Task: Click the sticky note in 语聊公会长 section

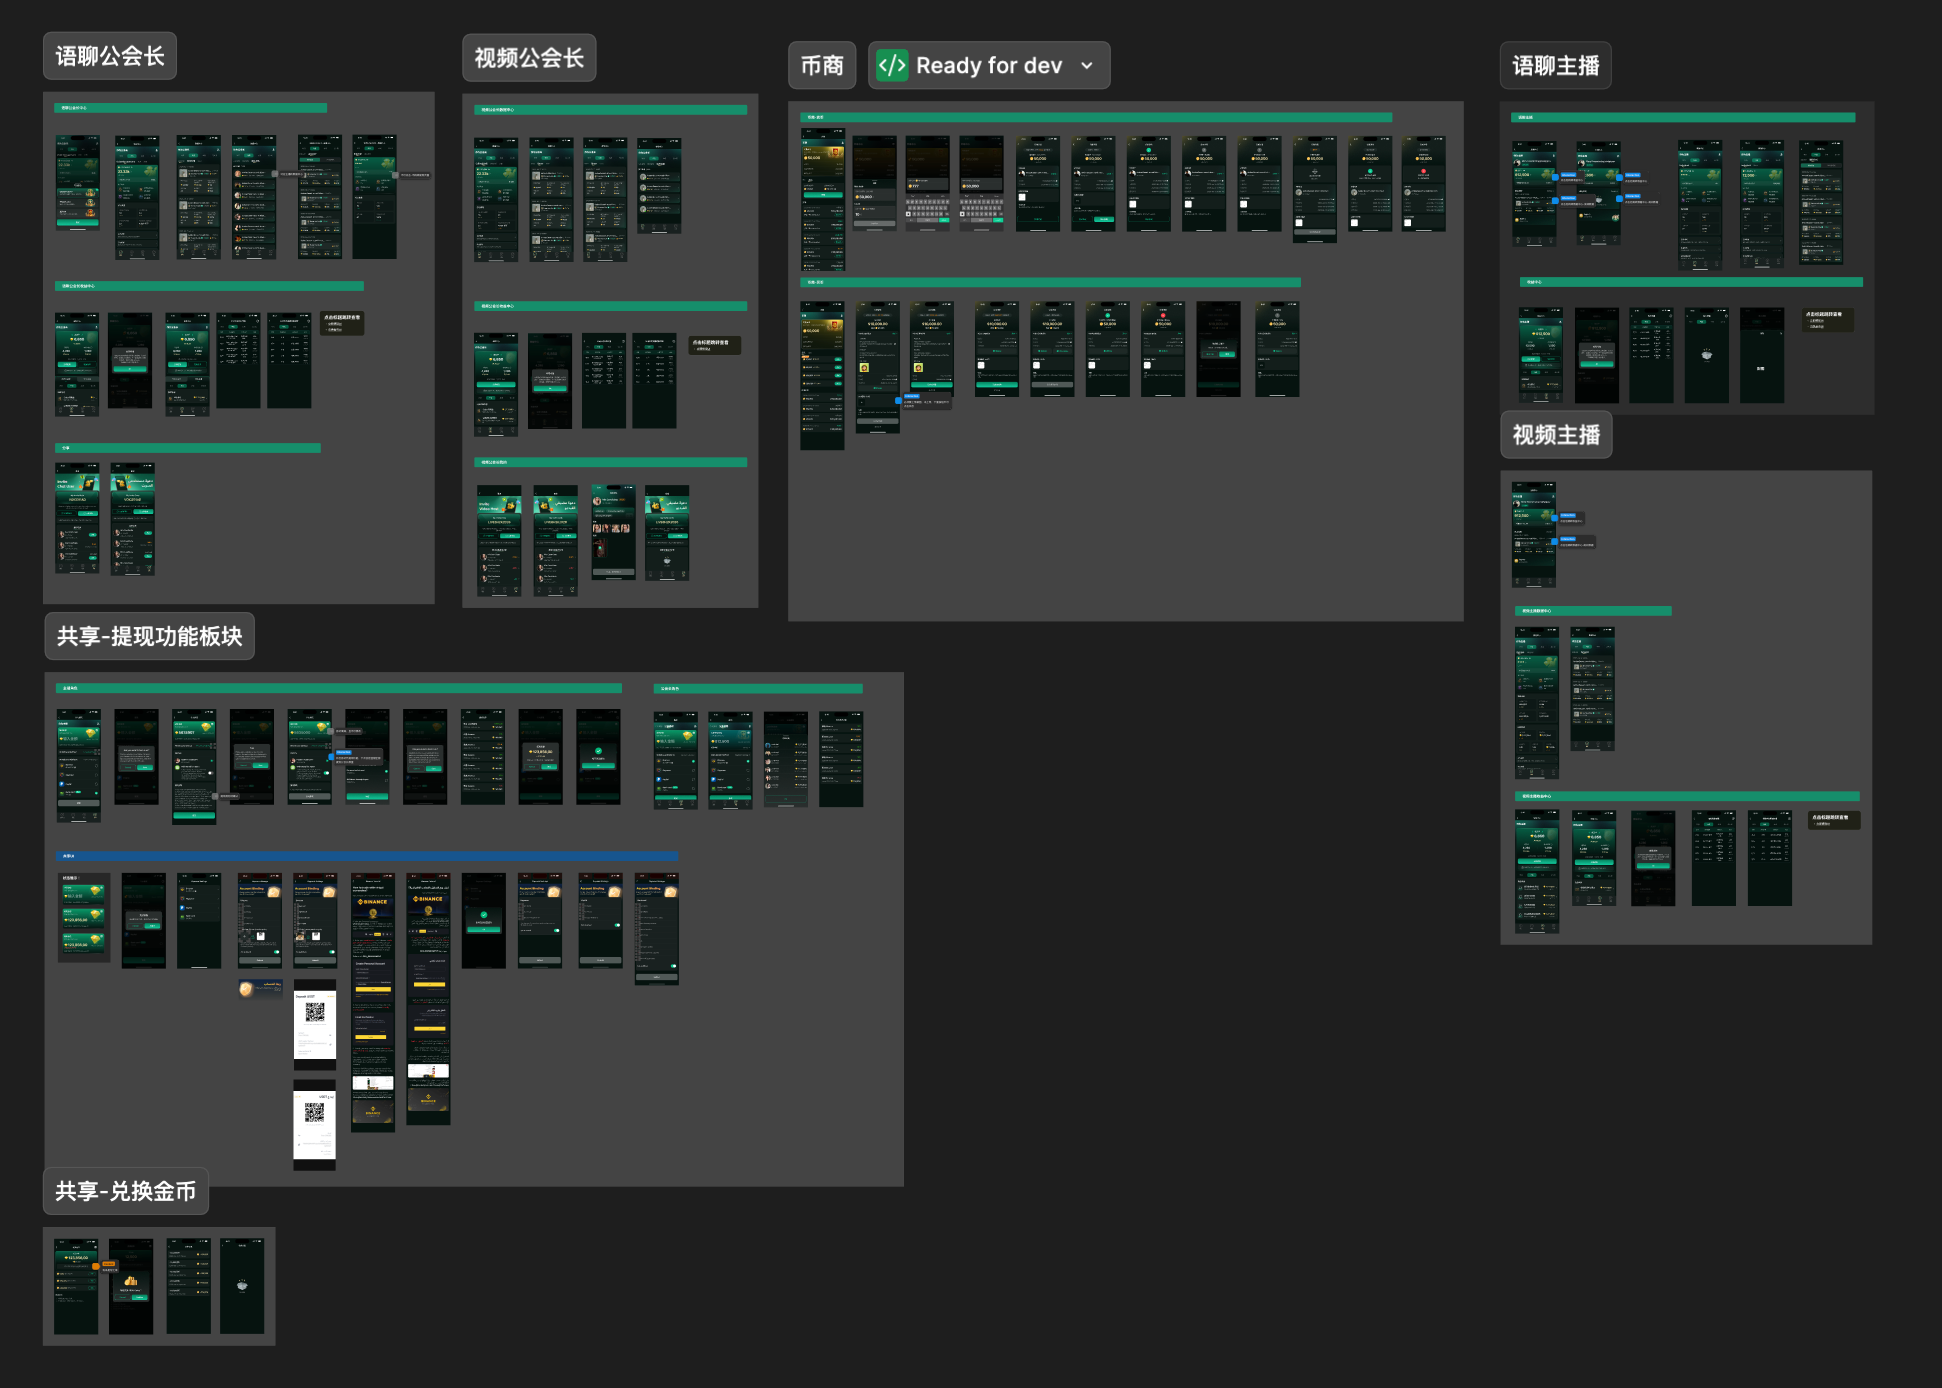Action: pos(342,323)
